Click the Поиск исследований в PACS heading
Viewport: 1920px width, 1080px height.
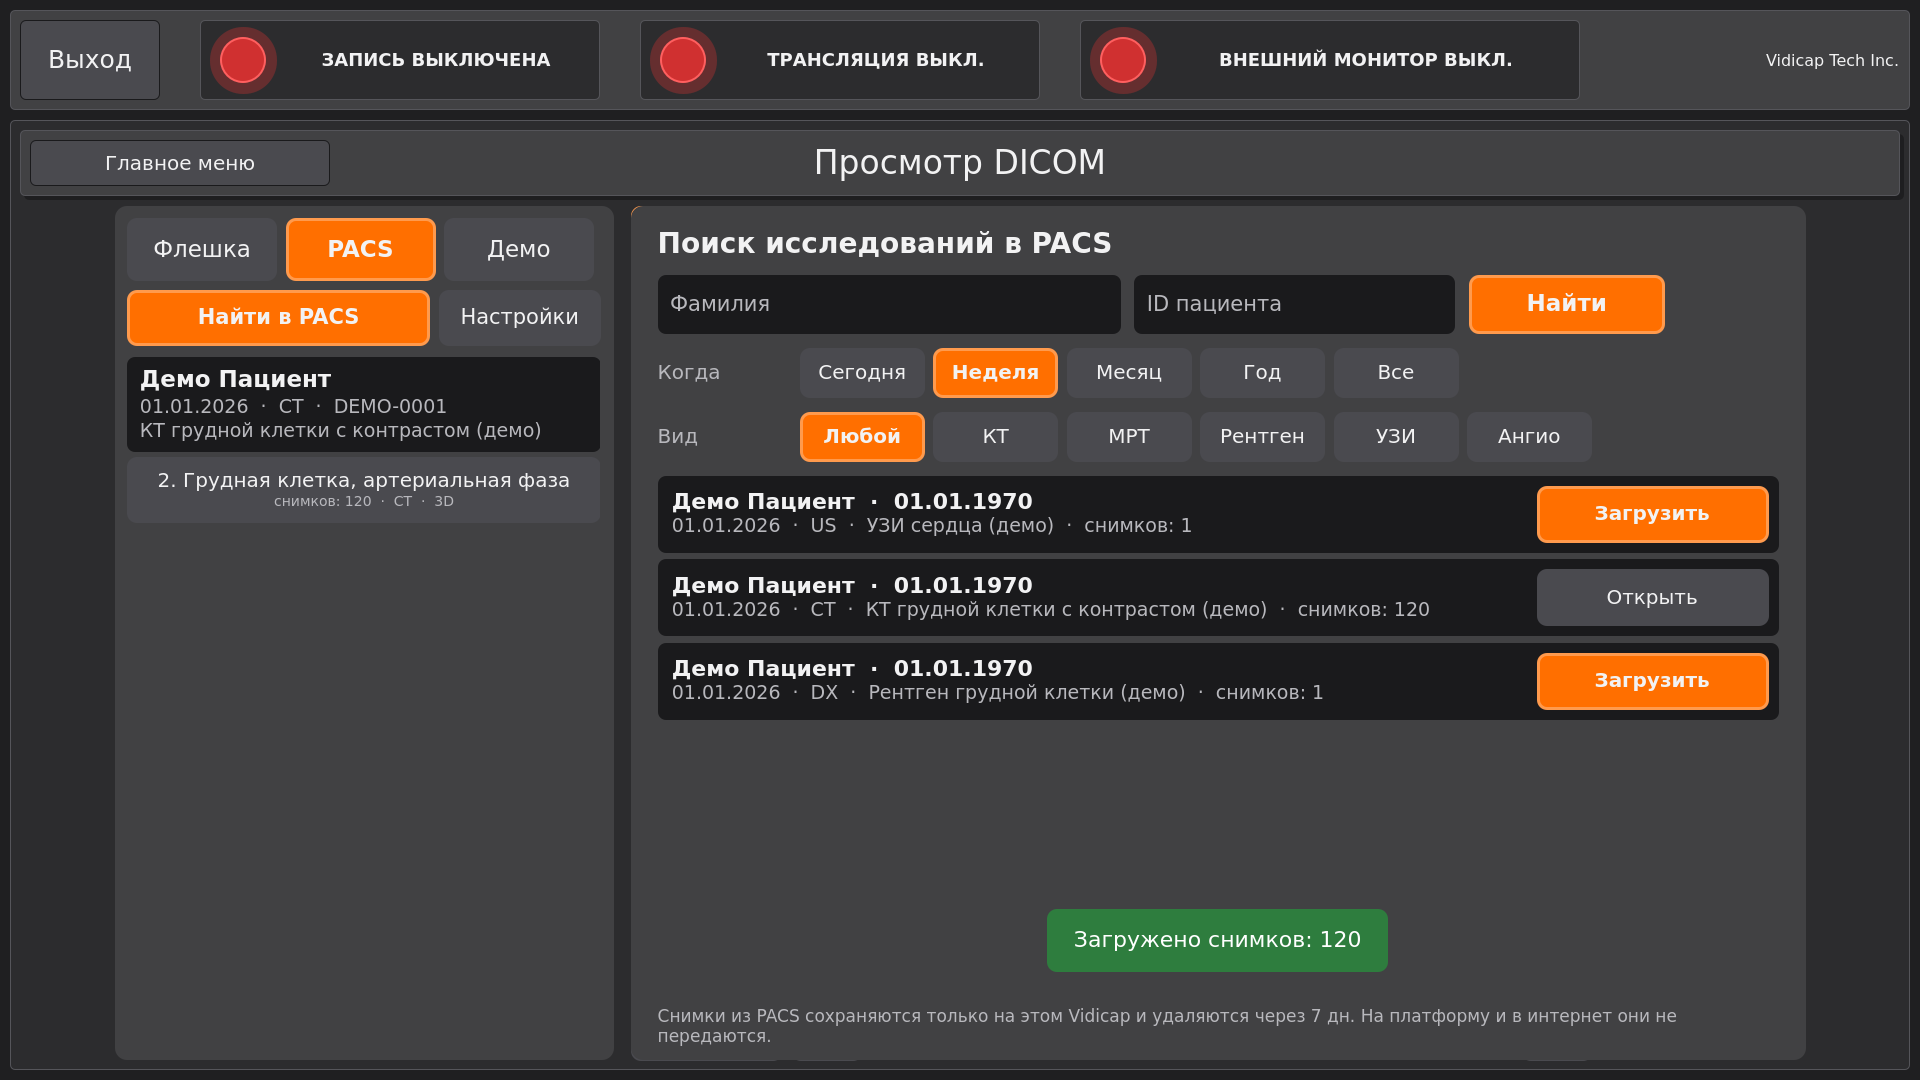pyautogui.click(x=885, y=243)
